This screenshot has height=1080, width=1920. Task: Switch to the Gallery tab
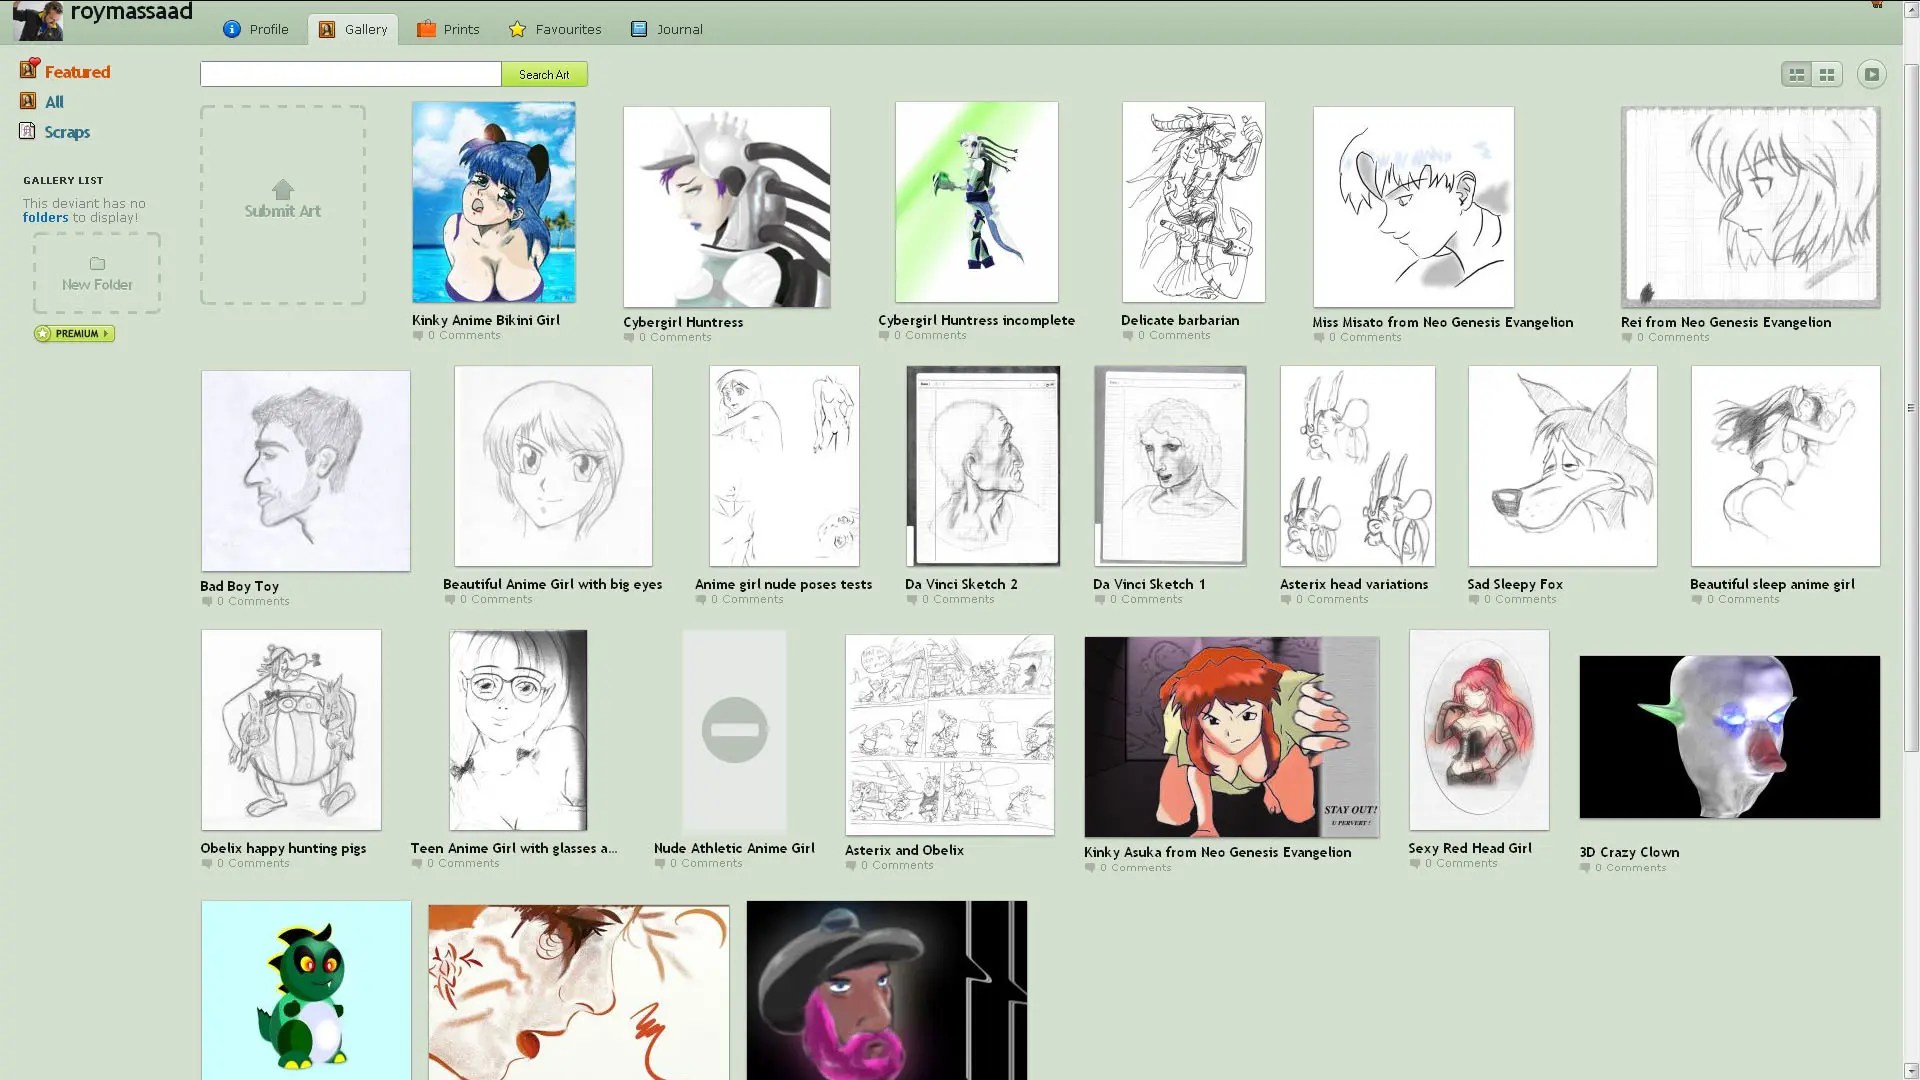(353, 29)
